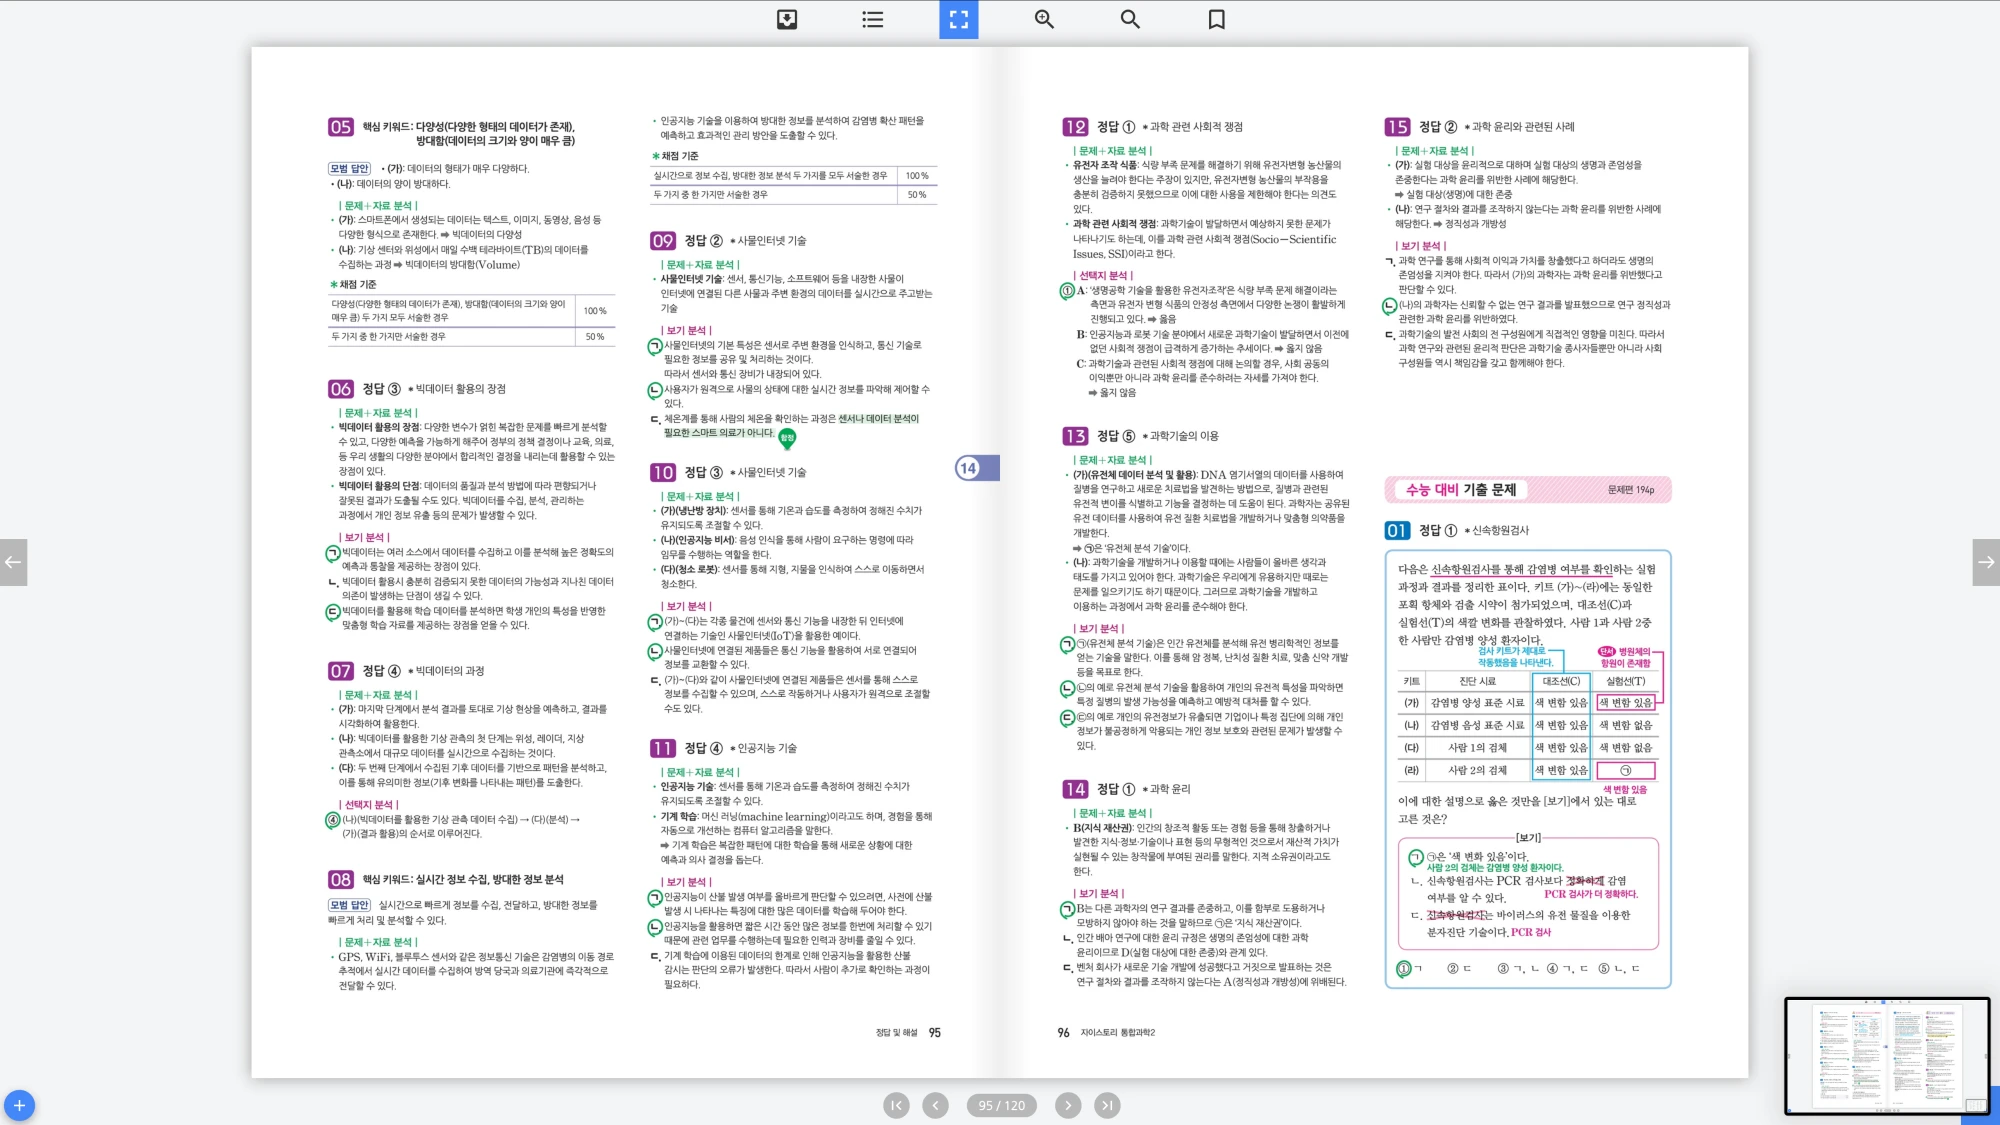The width and height of the screenshot is (2000, 1125).
Task: Go to previous page with left arrow
Action: (x=13, y=562)
